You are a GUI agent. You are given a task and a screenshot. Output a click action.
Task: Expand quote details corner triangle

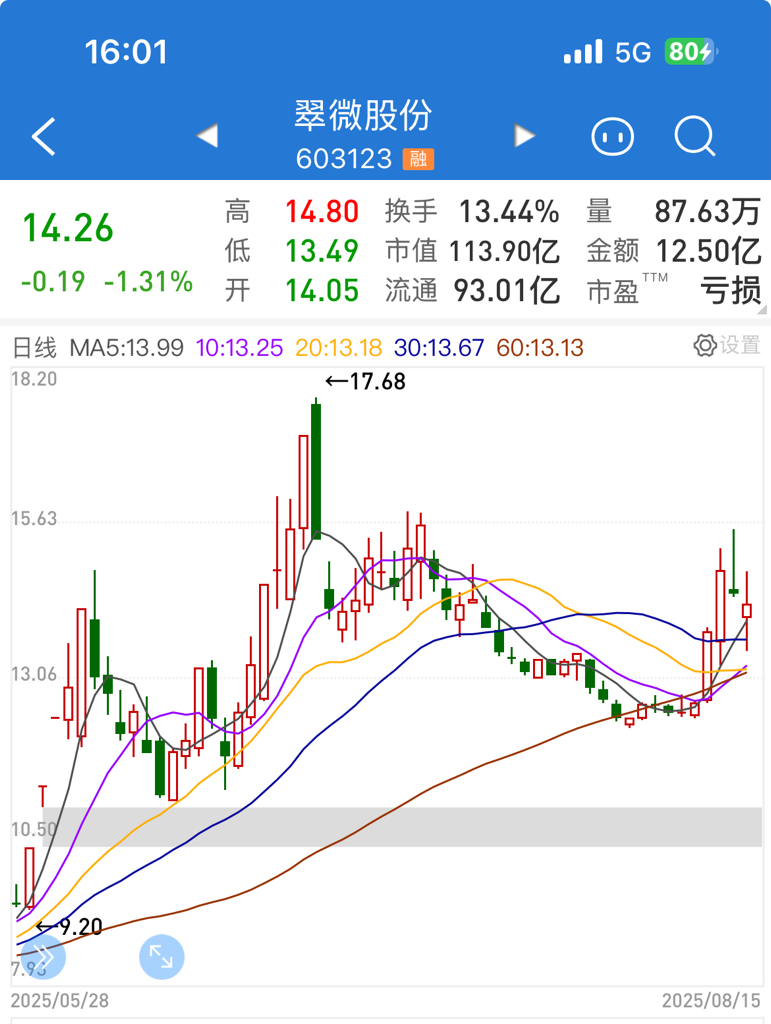click(762, 310)
